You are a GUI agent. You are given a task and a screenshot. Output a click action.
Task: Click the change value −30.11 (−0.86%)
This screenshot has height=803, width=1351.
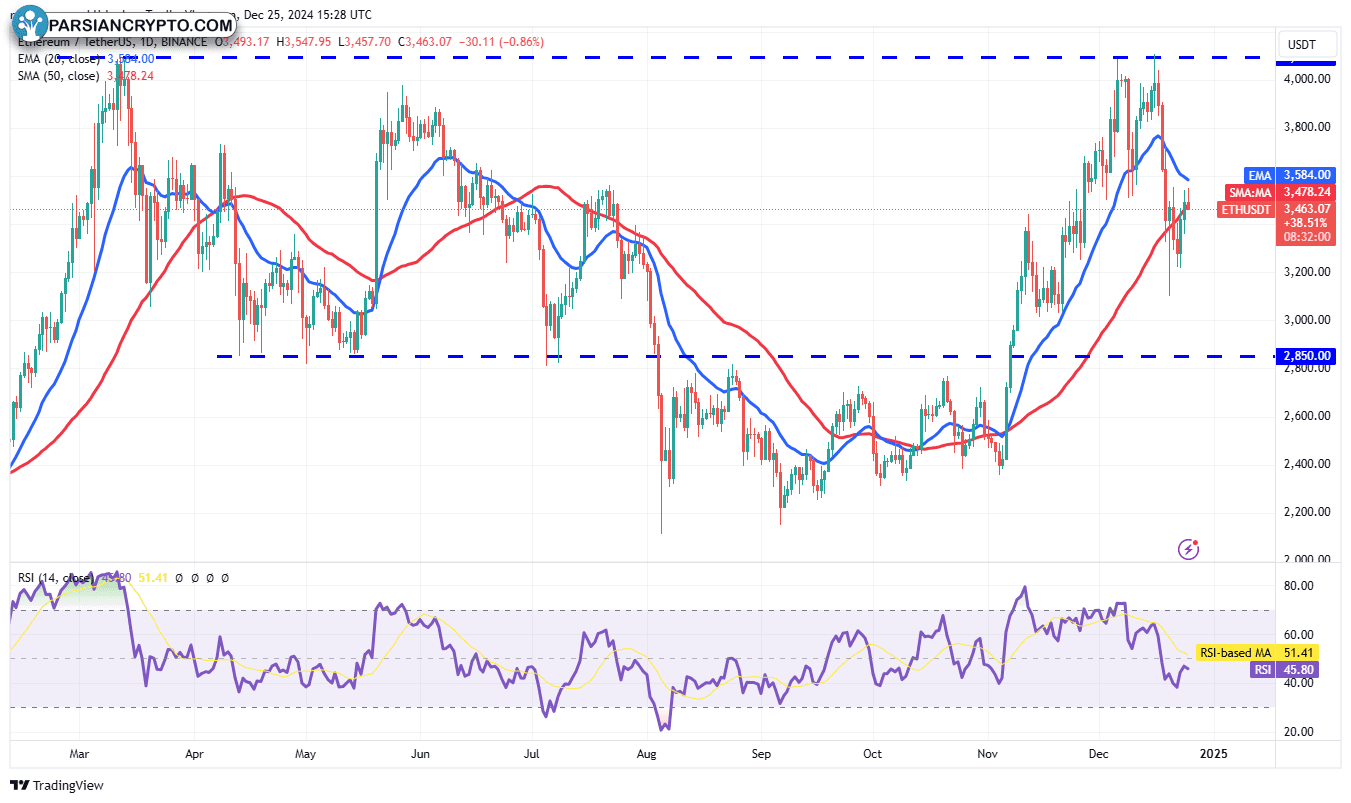[x=504, y=41]
